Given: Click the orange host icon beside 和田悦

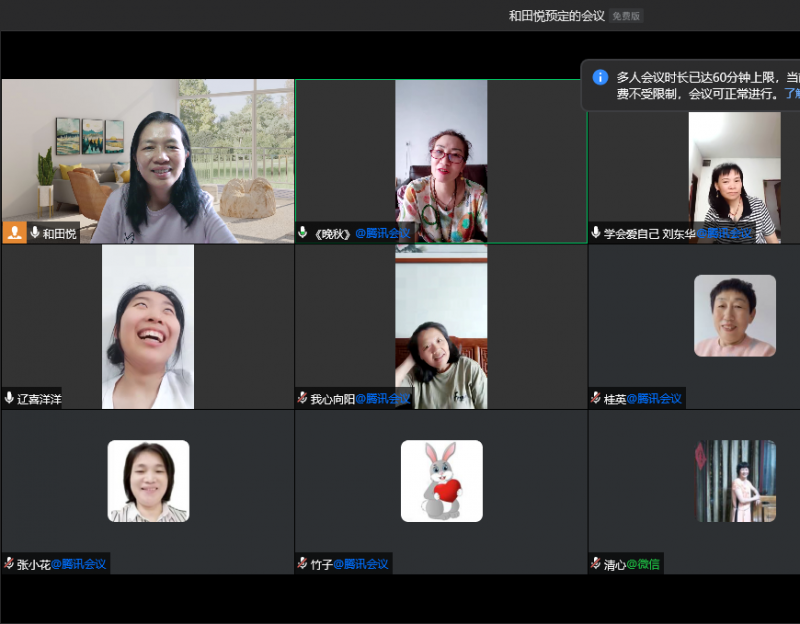Looking at the screenshot, I should [15, 232].
